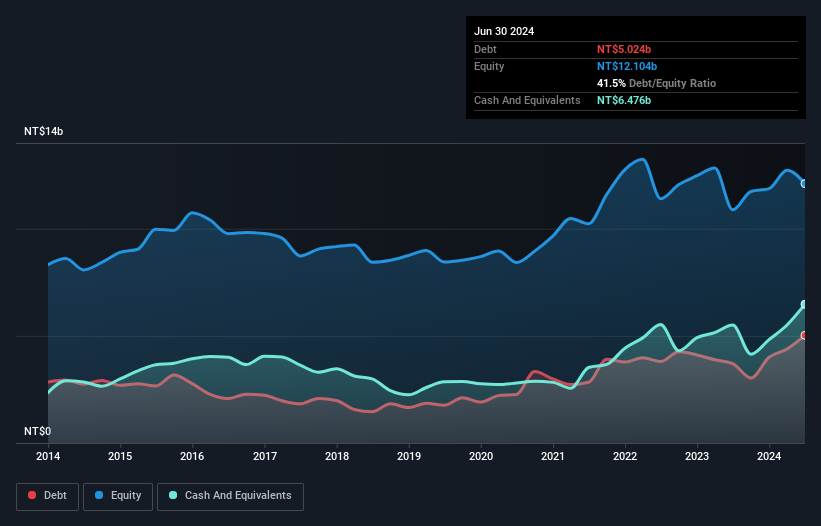The image size is (821, 526).
Task: Click the 2024 x-axis label
Action: (x=769, y=456)
